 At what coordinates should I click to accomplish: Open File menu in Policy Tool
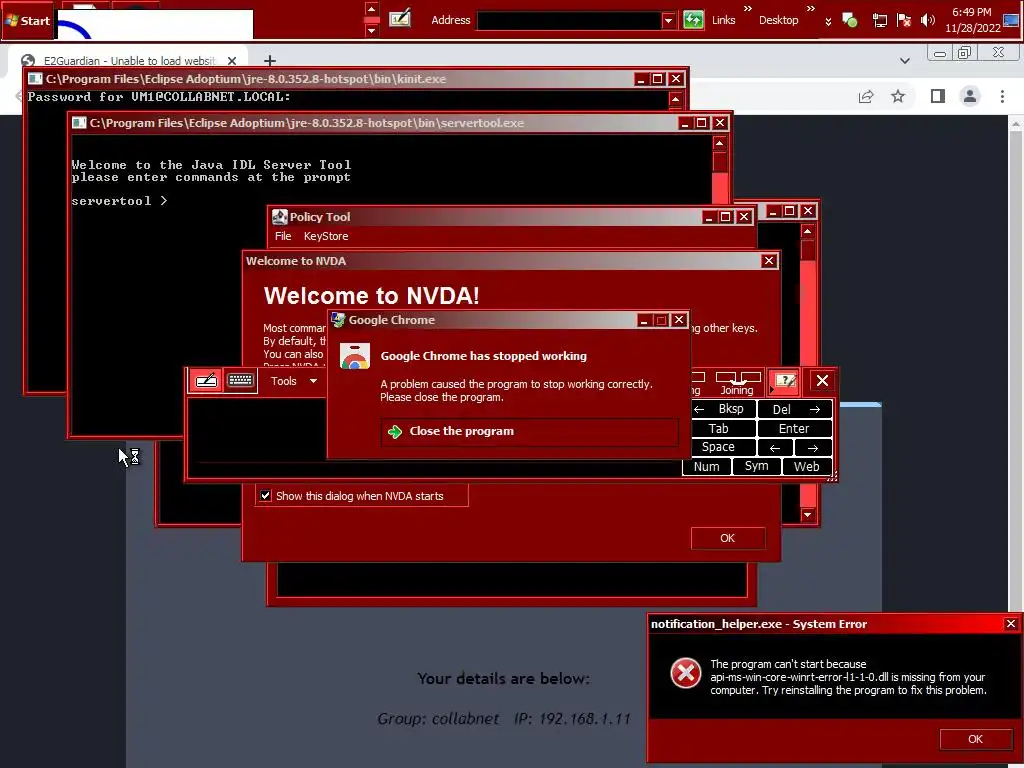point(283,236)
